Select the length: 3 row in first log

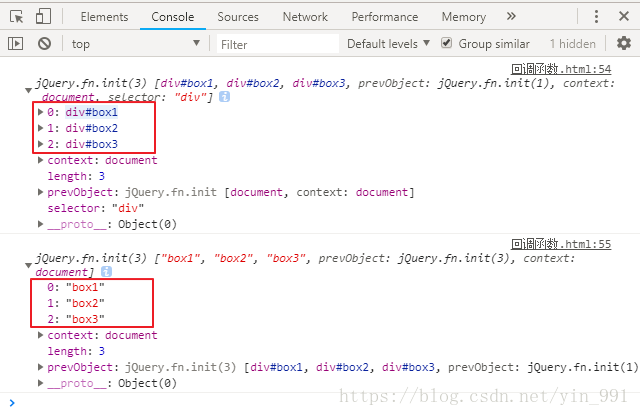tap(76, 176)
